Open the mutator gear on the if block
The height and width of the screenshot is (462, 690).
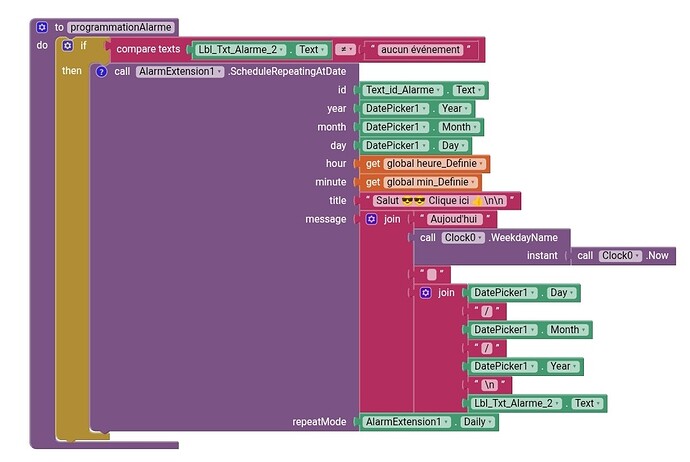tap(68, 46)
